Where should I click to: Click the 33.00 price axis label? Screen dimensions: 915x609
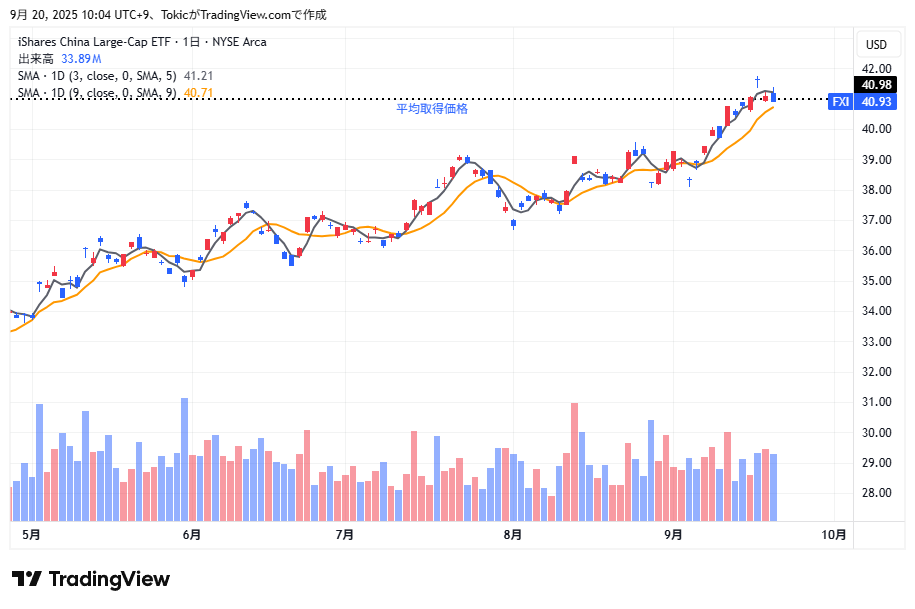[x=876, y=341]
